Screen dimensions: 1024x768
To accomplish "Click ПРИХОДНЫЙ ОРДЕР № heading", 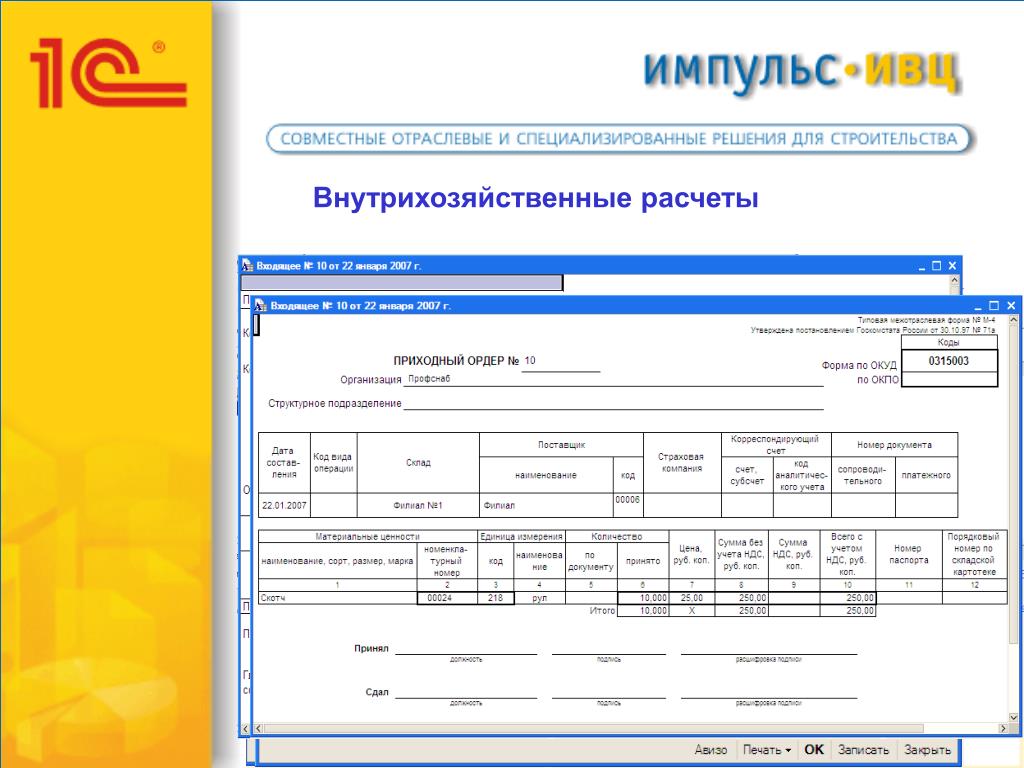I will 456,361.
